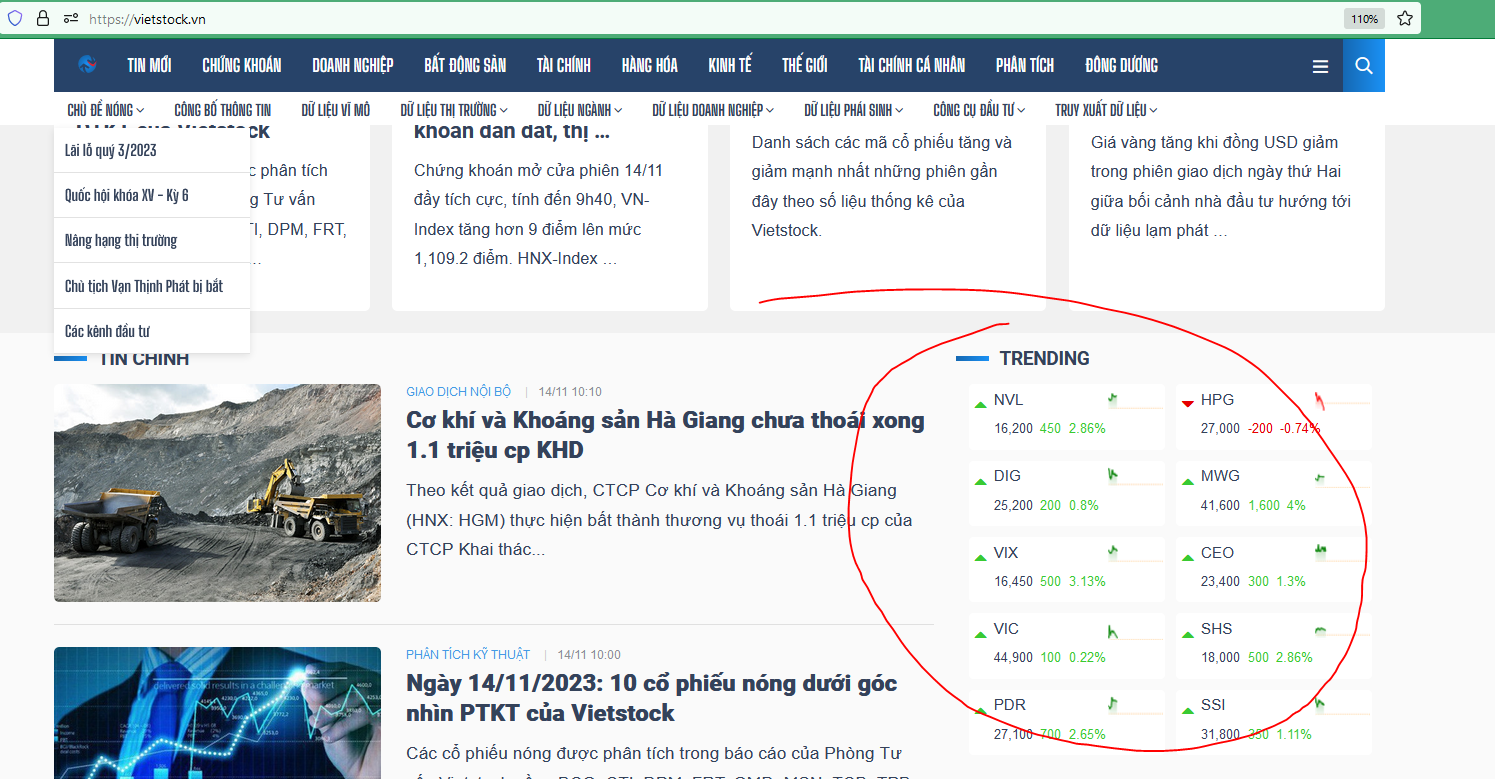Click the Giao dịch nội bộ category link
This screenshot has width=1495, height=779.
pos(458,392)
